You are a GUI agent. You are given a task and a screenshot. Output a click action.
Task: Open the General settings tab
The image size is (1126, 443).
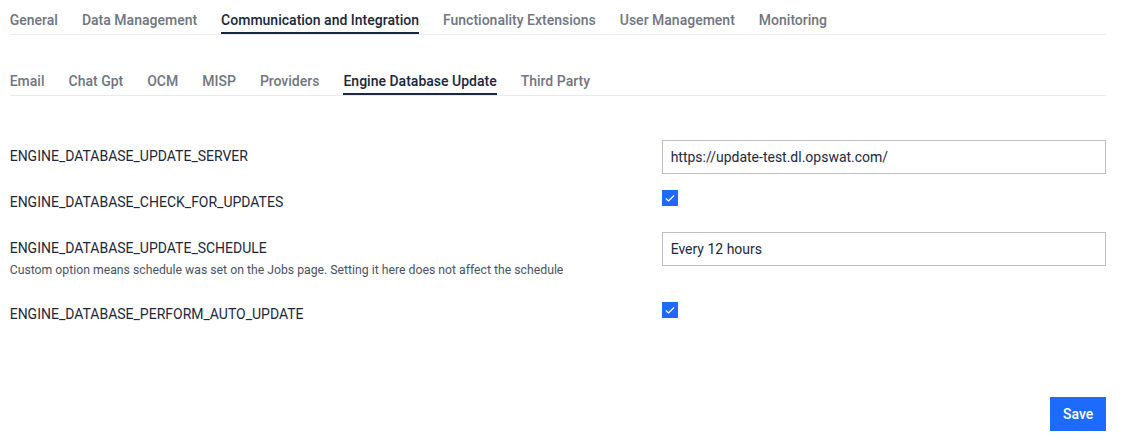[33, 20]
